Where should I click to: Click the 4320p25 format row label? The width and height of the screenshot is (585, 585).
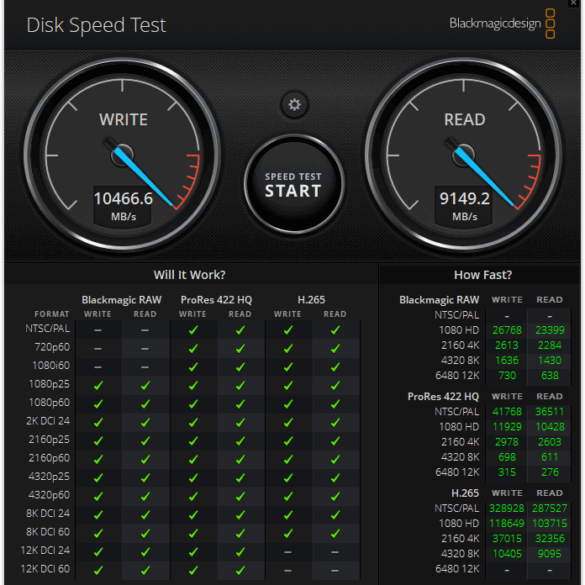pos(49,476)
